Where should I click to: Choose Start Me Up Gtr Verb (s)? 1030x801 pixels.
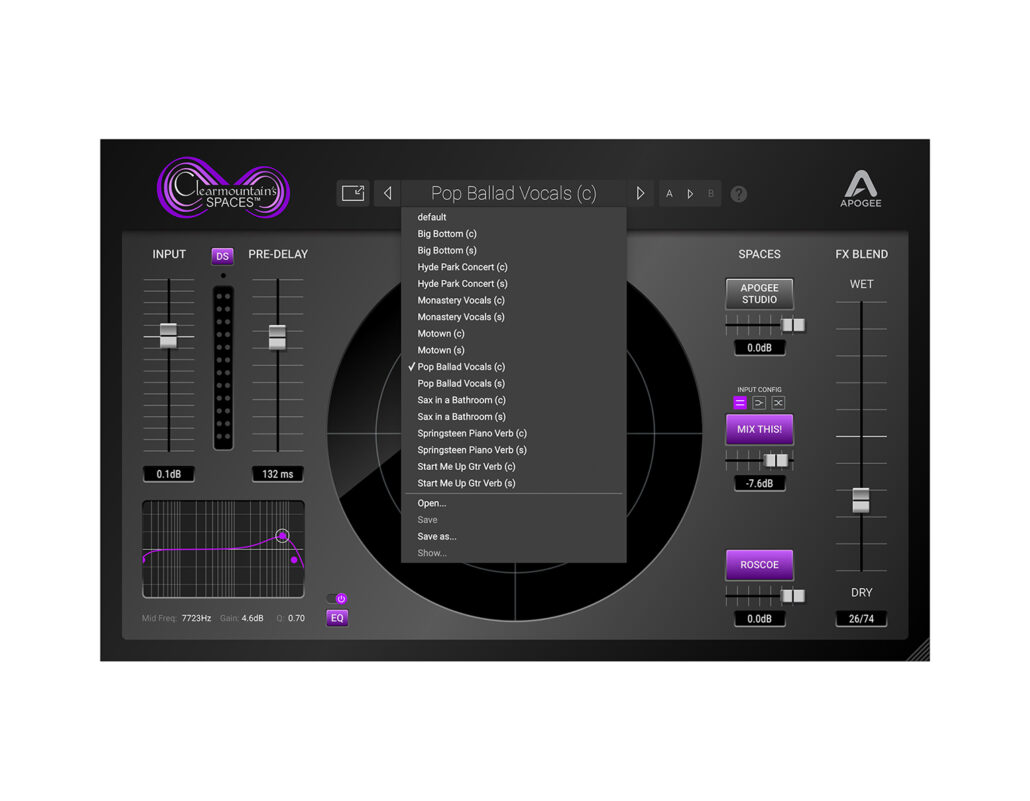pyautogui.click(x=514, y=484)
